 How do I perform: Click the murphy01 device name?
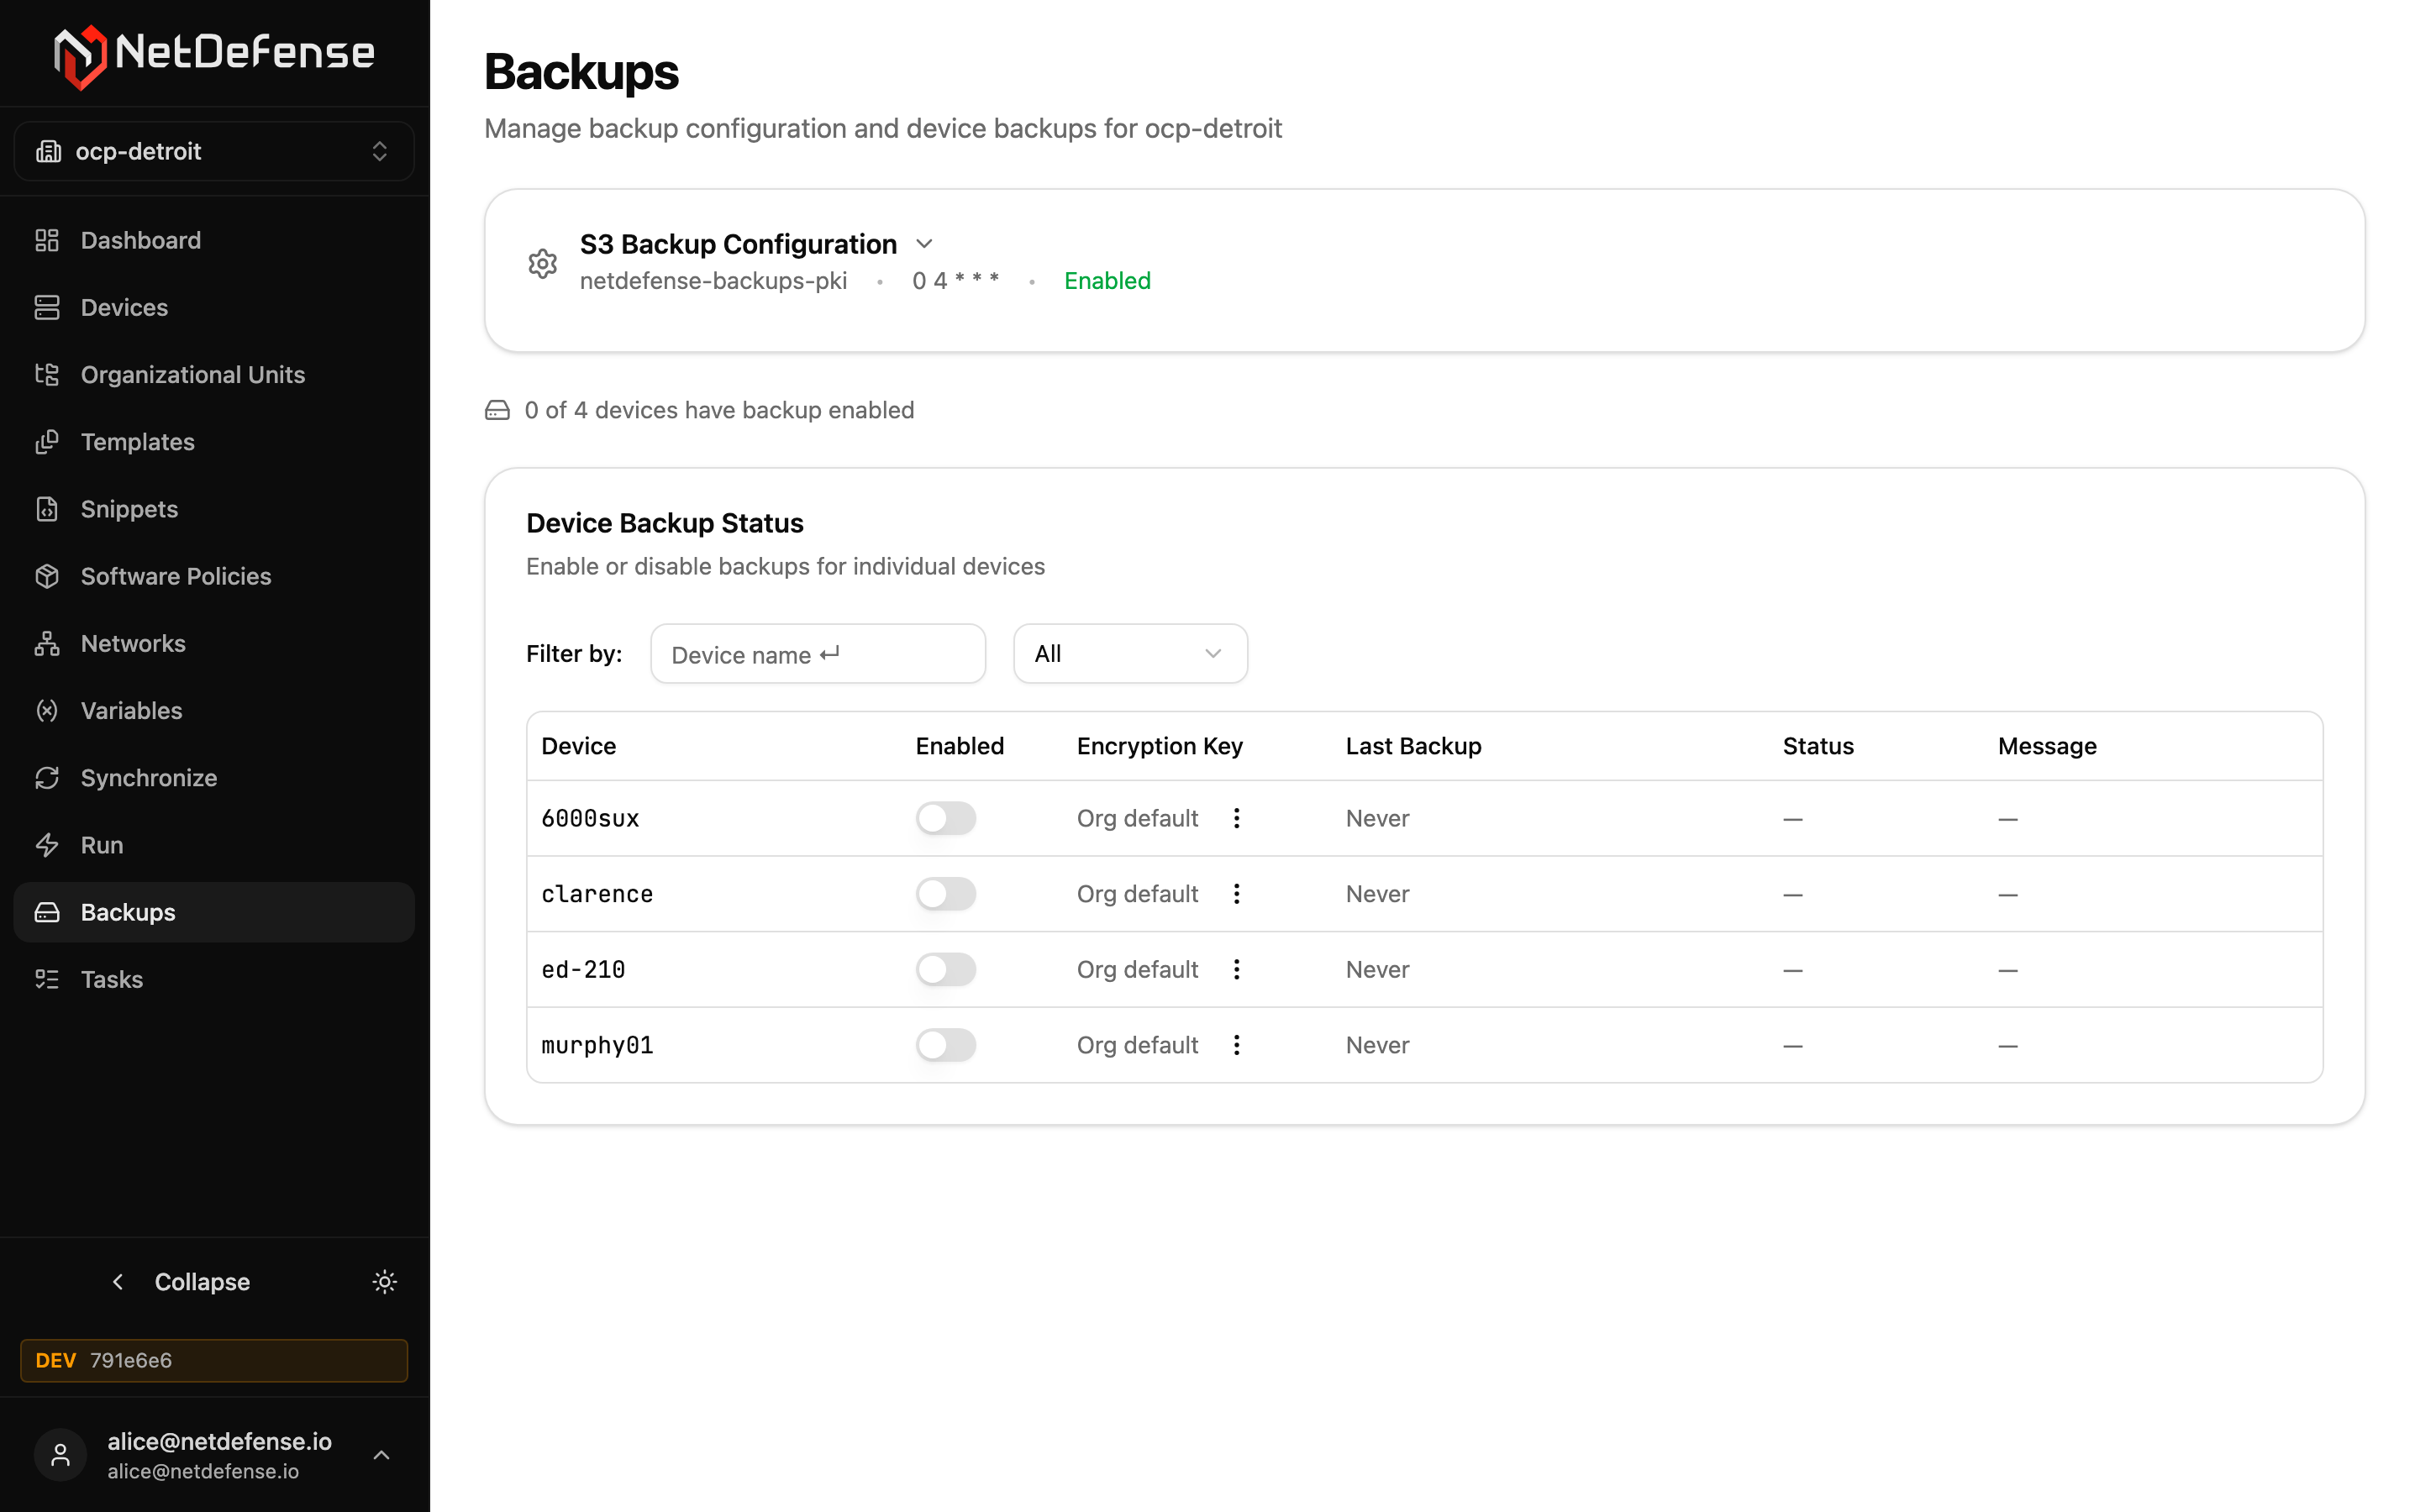(x=597, y=1045)
